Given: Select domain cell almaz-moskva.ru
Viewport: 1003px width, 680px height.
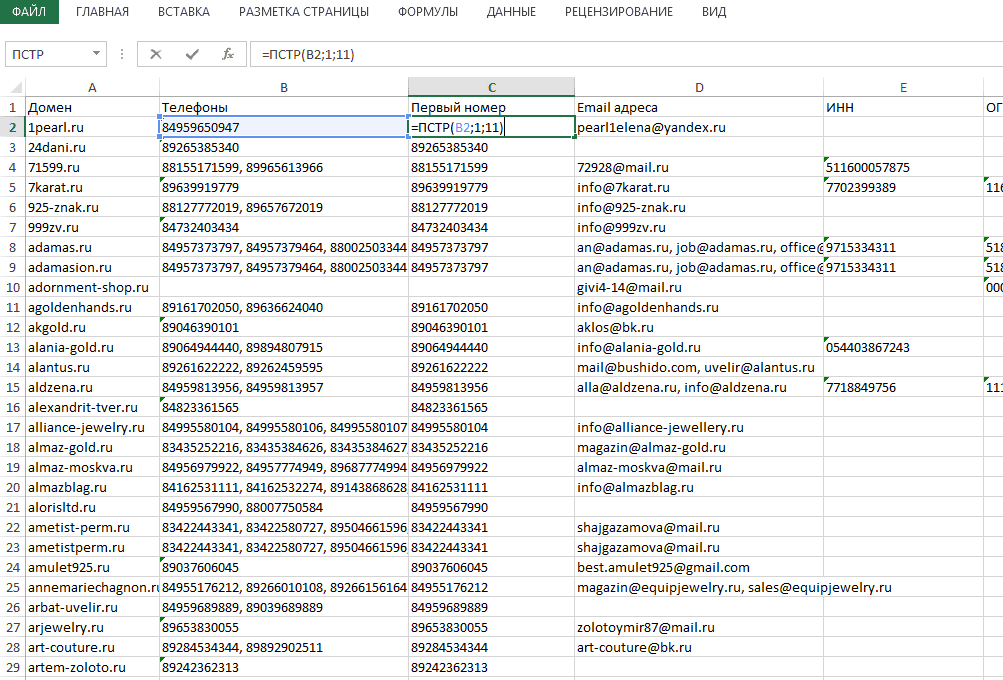Looking at the screenshot, I should click(x=92, y=468).
